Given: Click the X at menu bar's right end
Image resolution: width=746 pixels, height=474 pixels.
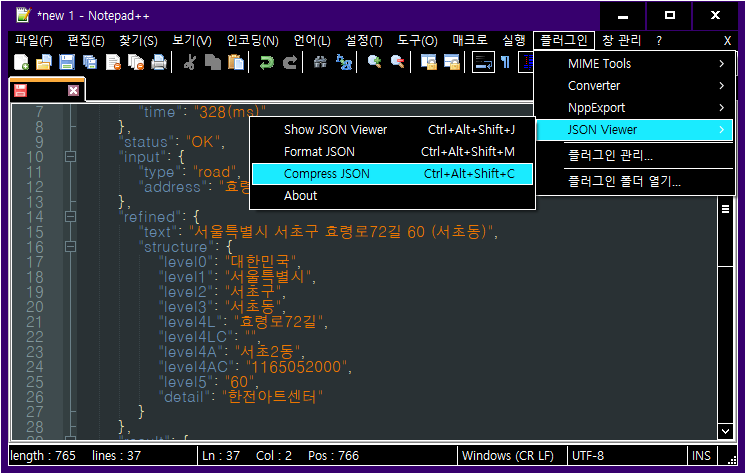Looking at the screenshot, I should [x=727, y=41].
